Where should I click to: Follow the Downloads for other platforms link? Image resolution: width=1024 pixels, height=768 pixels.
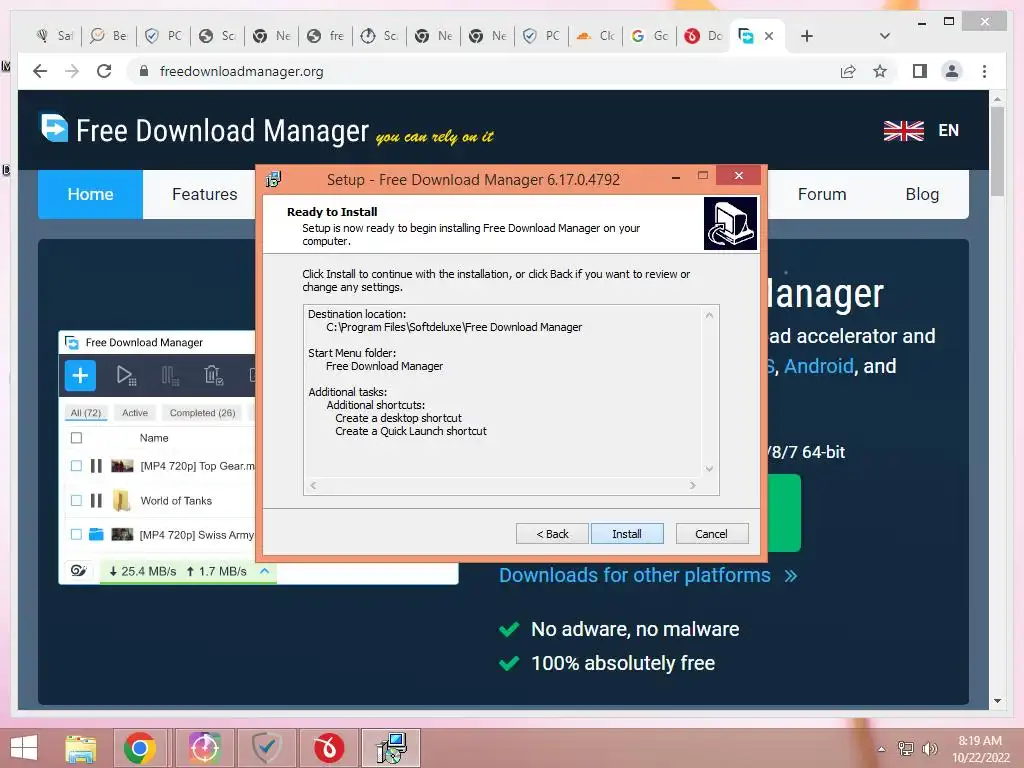tap(648, 575)
